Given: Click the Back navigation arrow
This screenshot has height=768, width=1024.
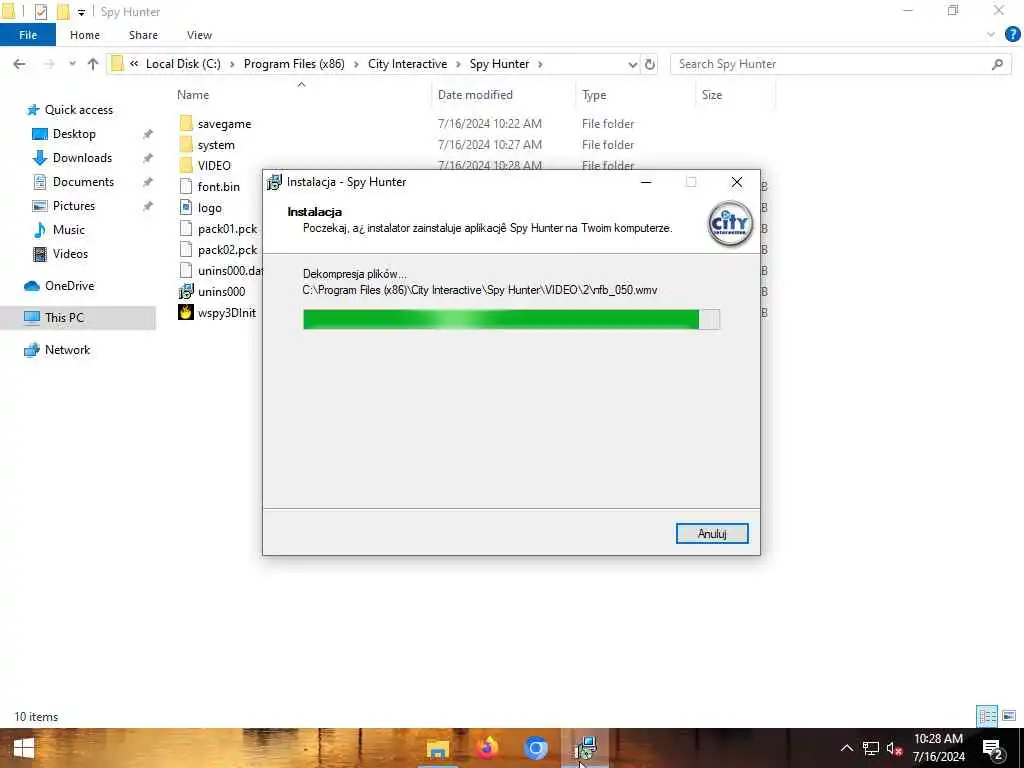Looking at the screenshot, I should coord(20,64).
